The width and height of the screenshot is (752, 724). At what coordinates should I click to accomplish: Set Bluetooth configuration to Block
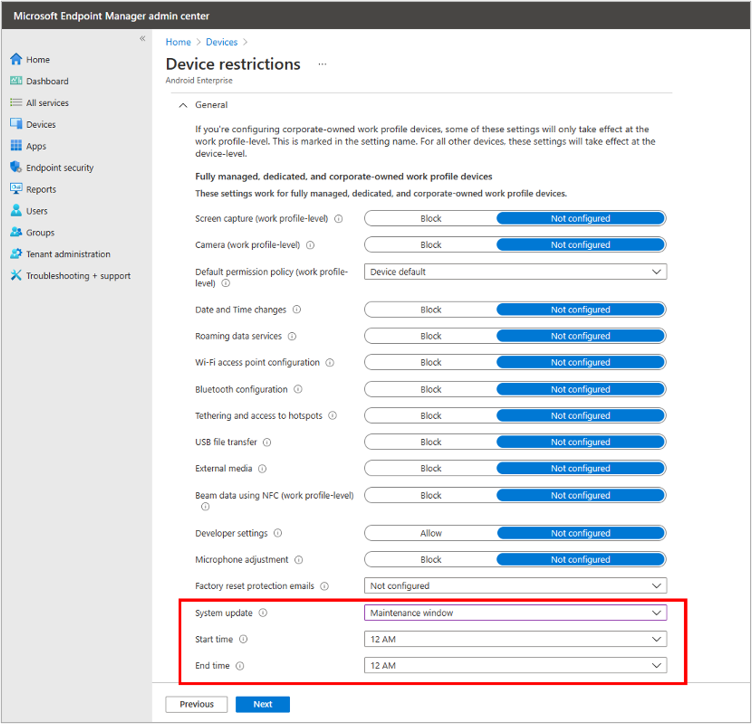click(x=431, y=389)
